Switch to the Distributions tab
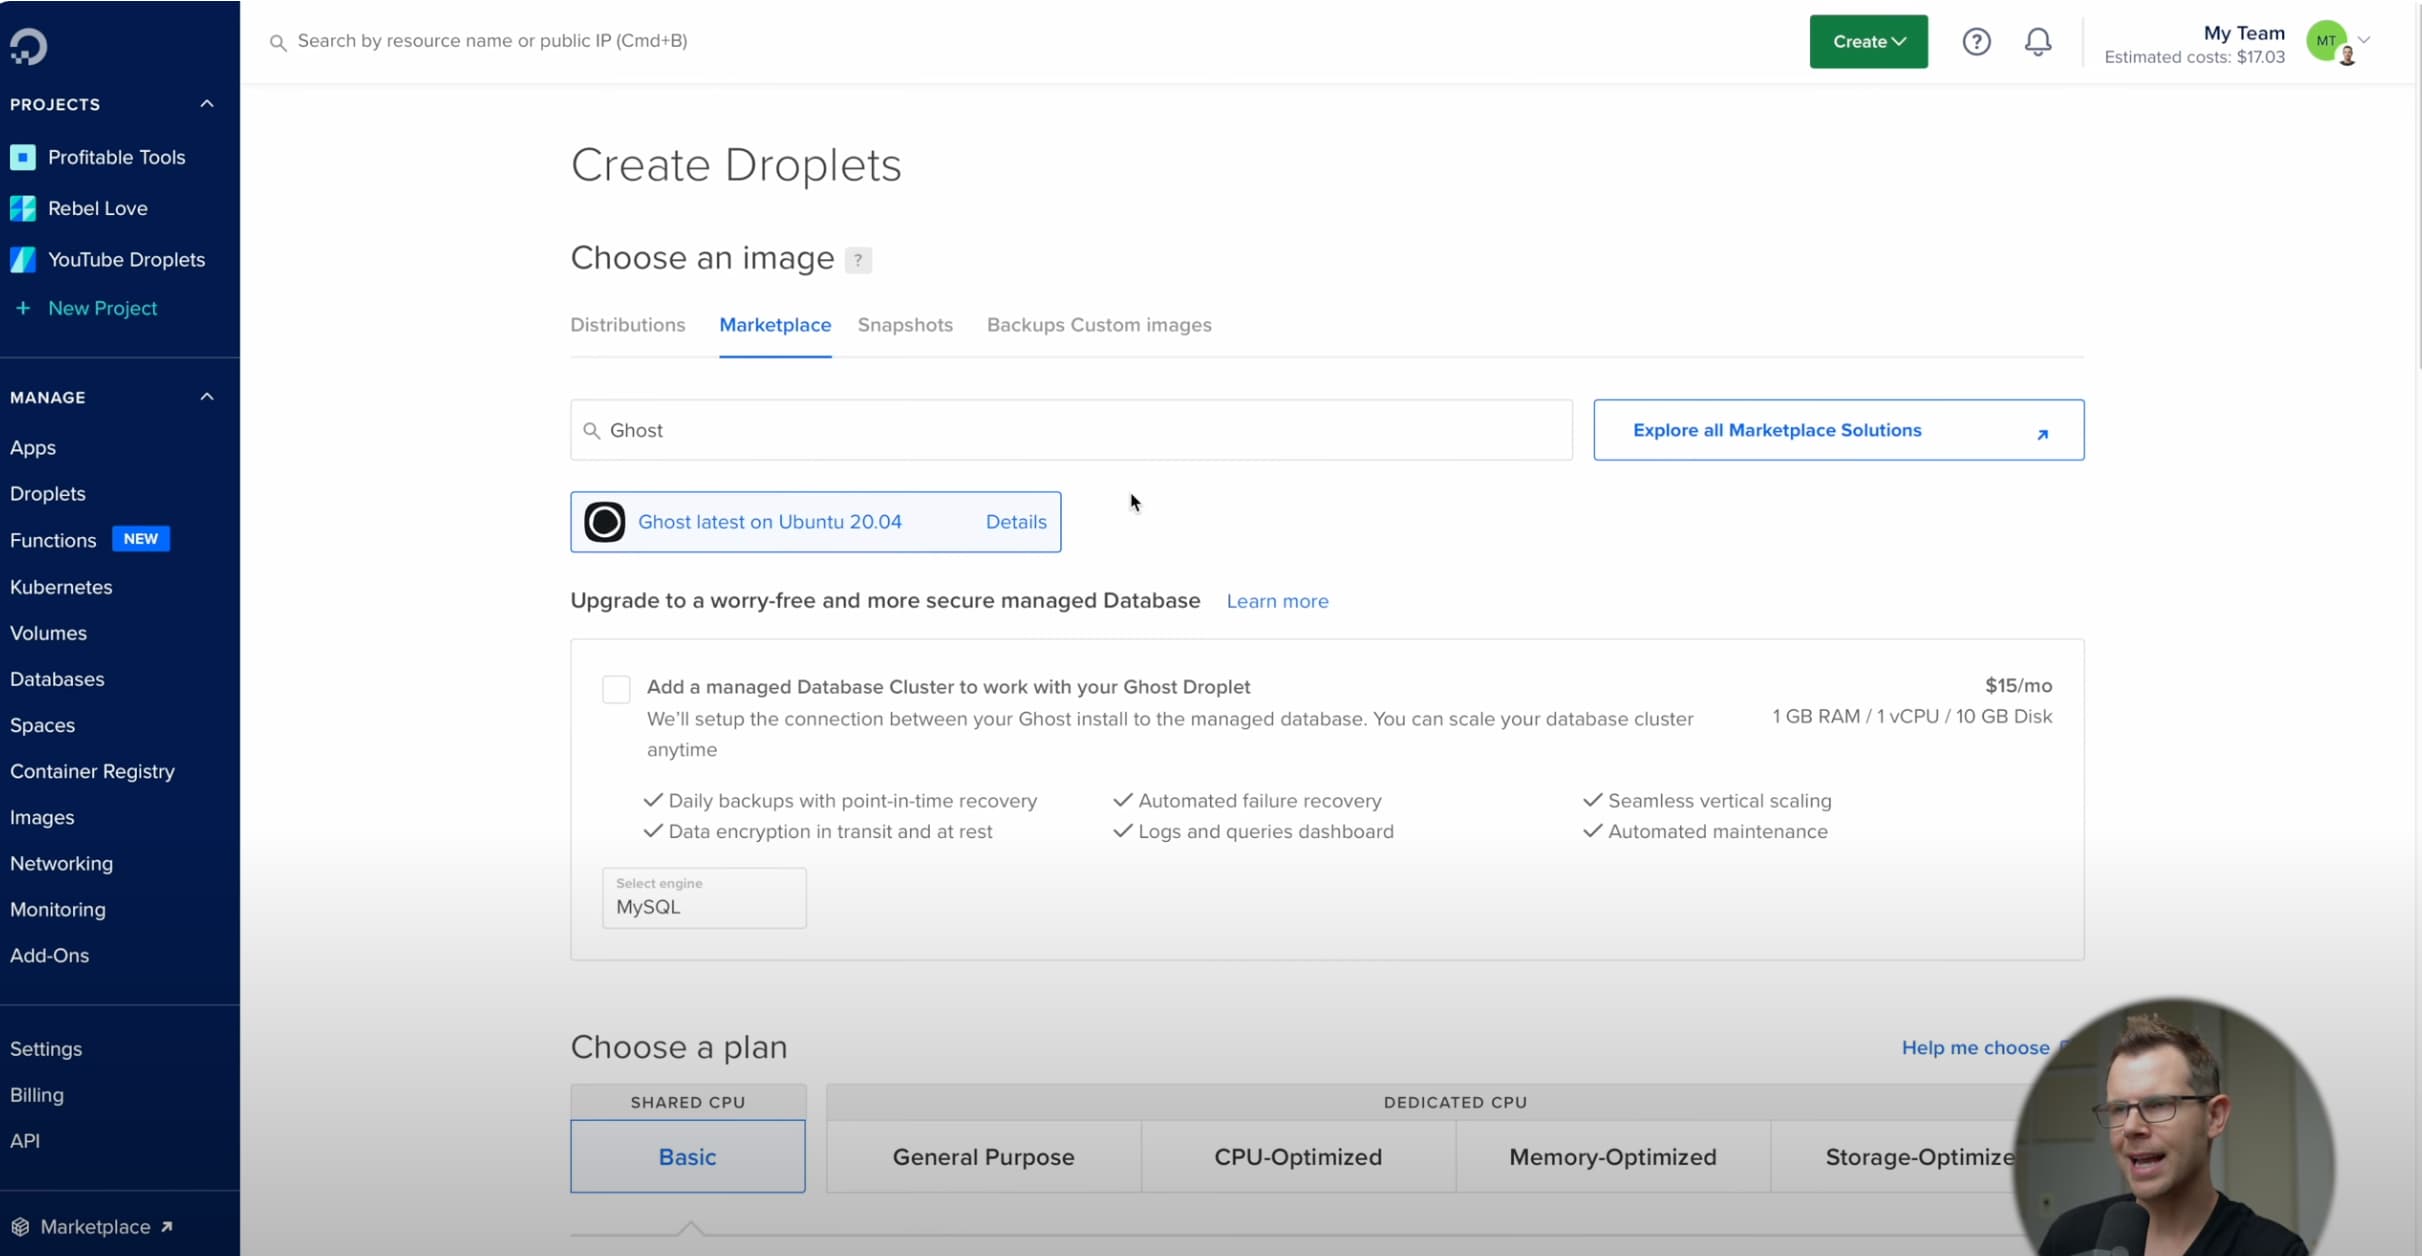 pos(627,325)
